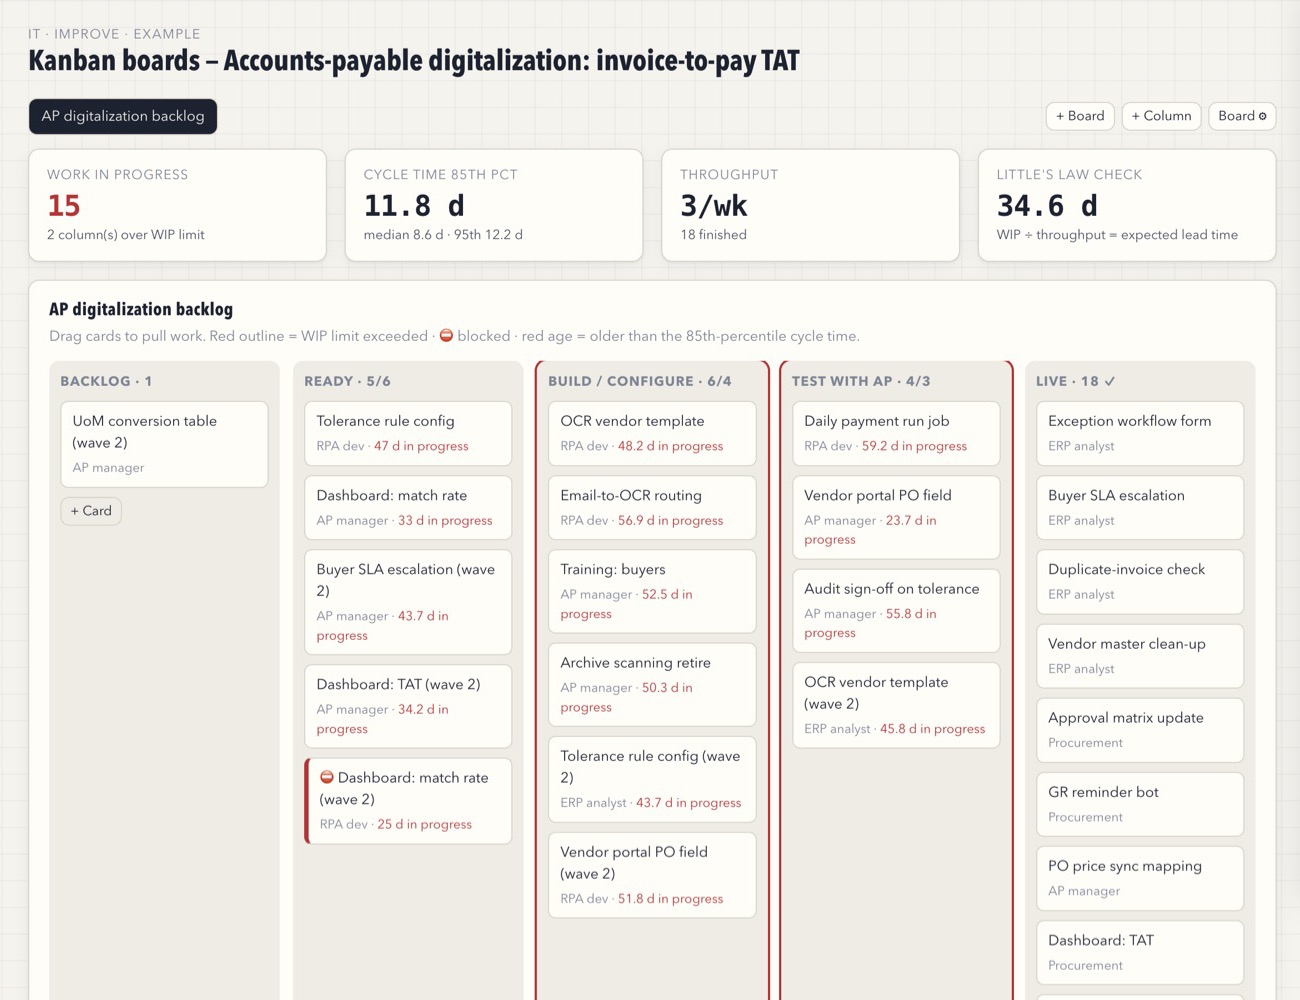Click the BACKLOG · 1 column header

[106, 381]
